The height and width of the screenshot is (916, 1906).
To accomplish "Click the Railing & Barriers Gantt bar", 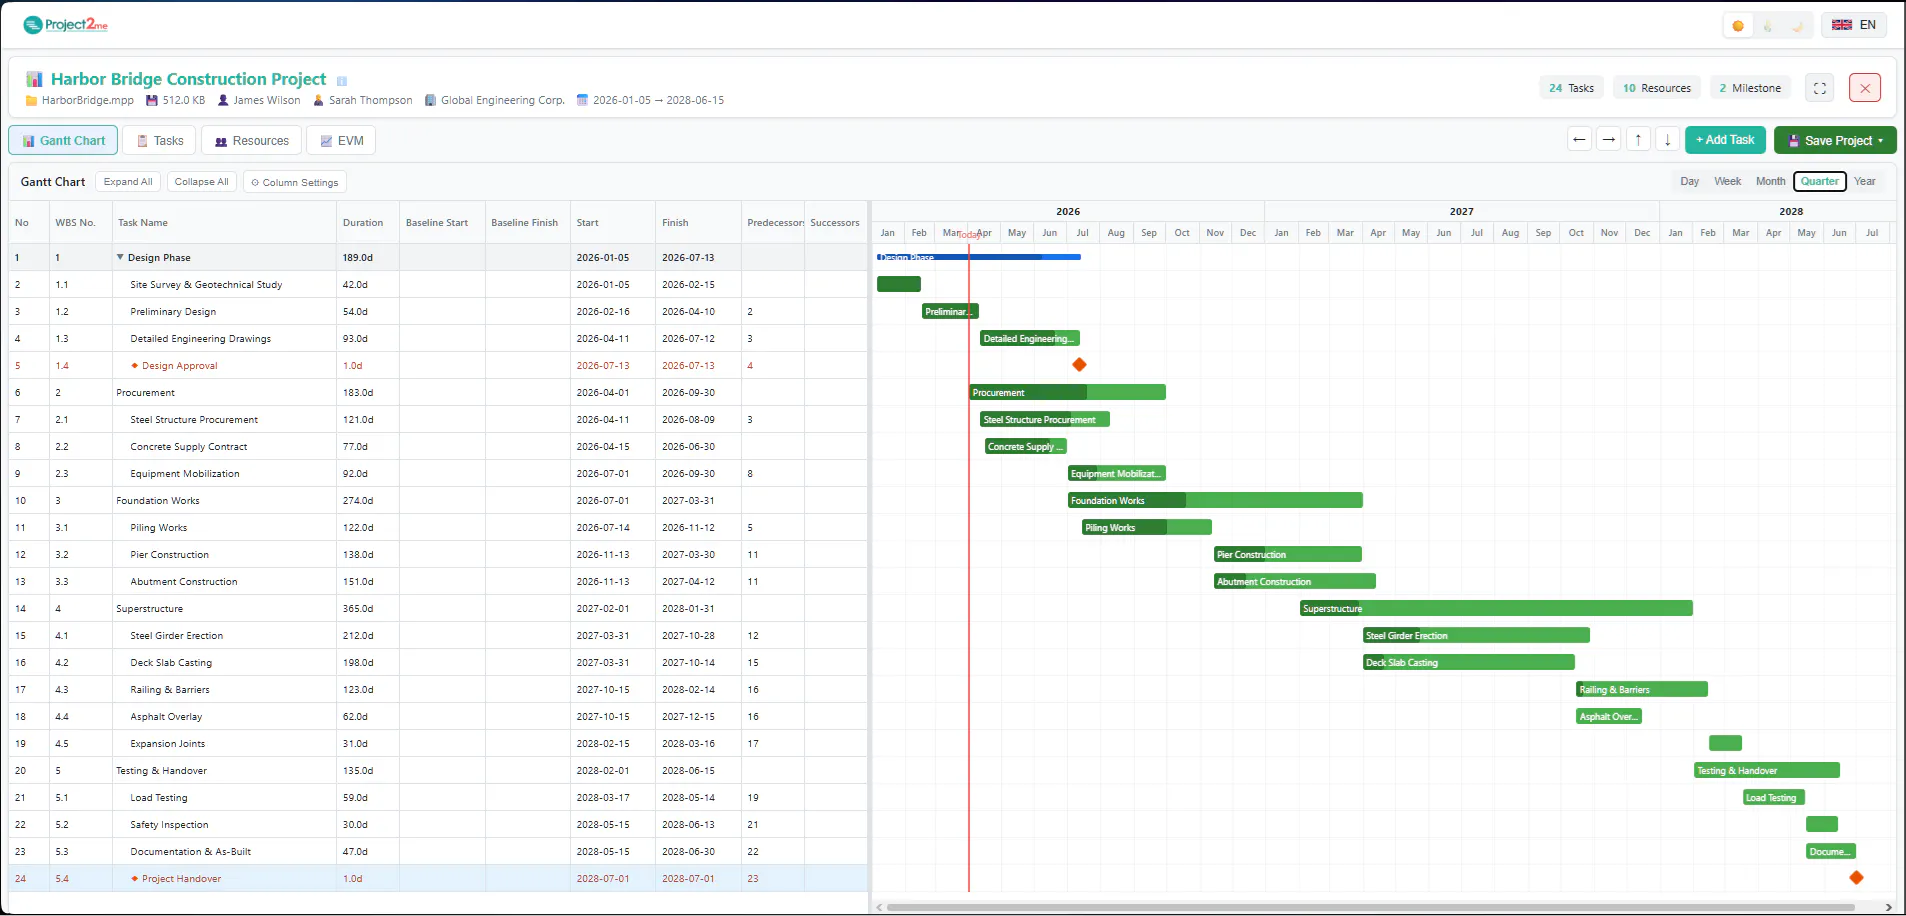I will tap(1642, 689).
